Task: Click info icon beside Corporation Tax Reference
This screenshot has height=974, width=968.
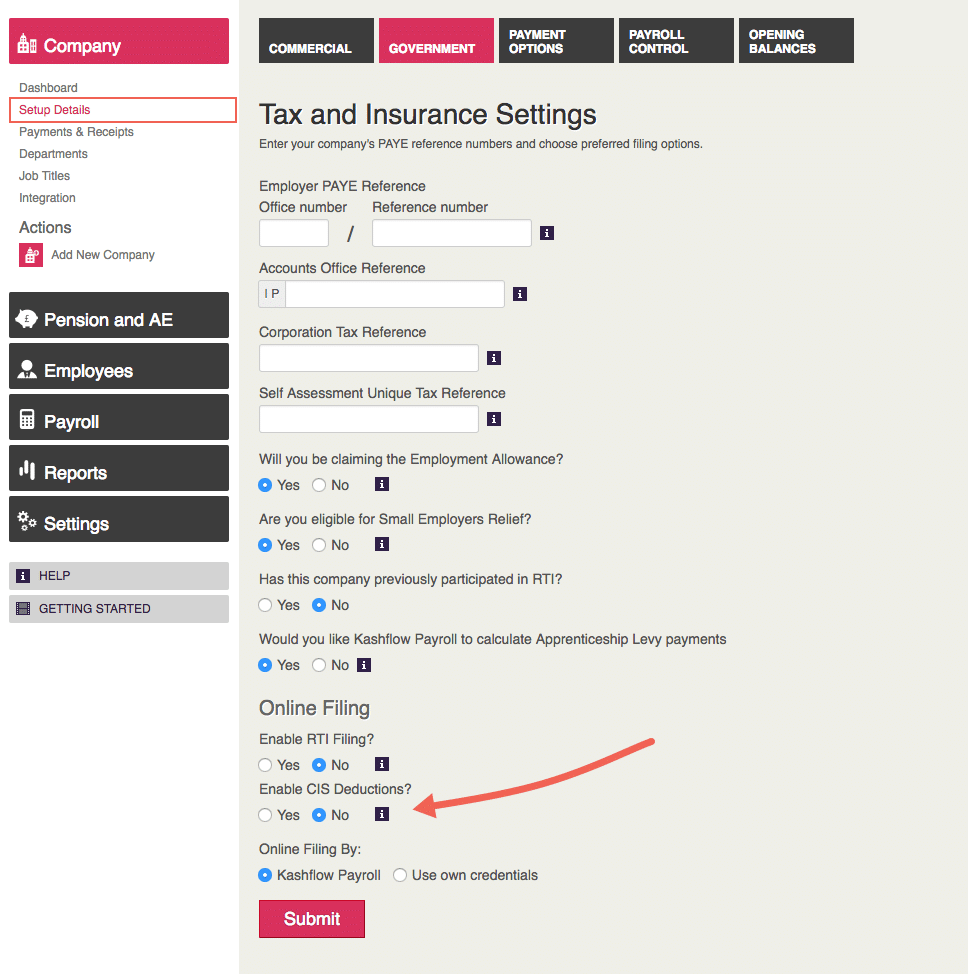Action: click(494, 358)
